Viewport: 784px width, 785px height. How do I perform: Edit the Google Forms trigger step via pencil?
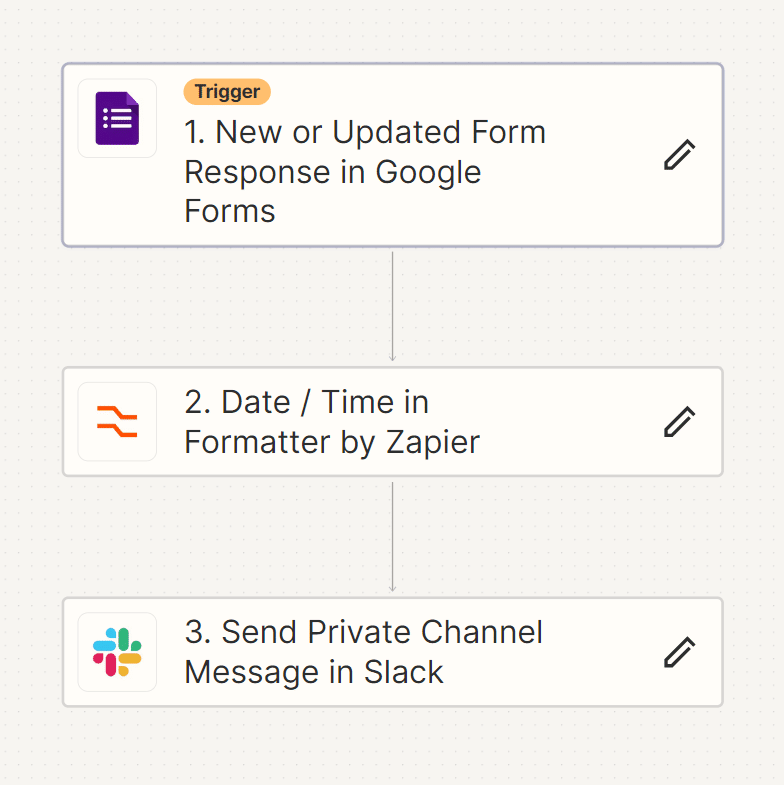[679, 155]
